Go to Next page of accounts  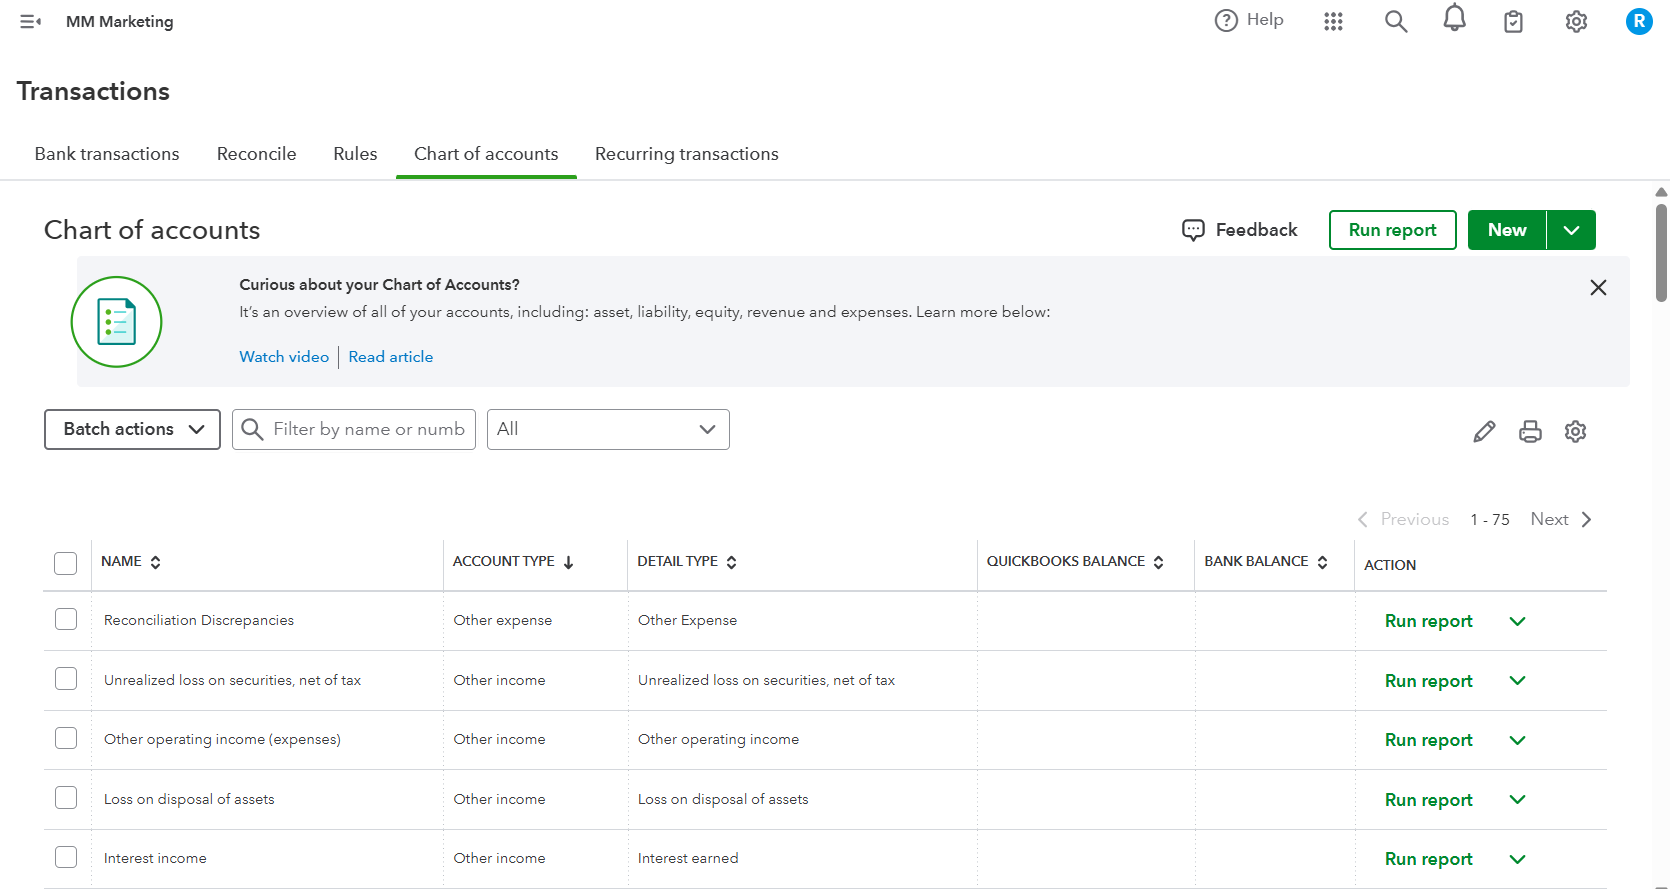point(1561,519)
